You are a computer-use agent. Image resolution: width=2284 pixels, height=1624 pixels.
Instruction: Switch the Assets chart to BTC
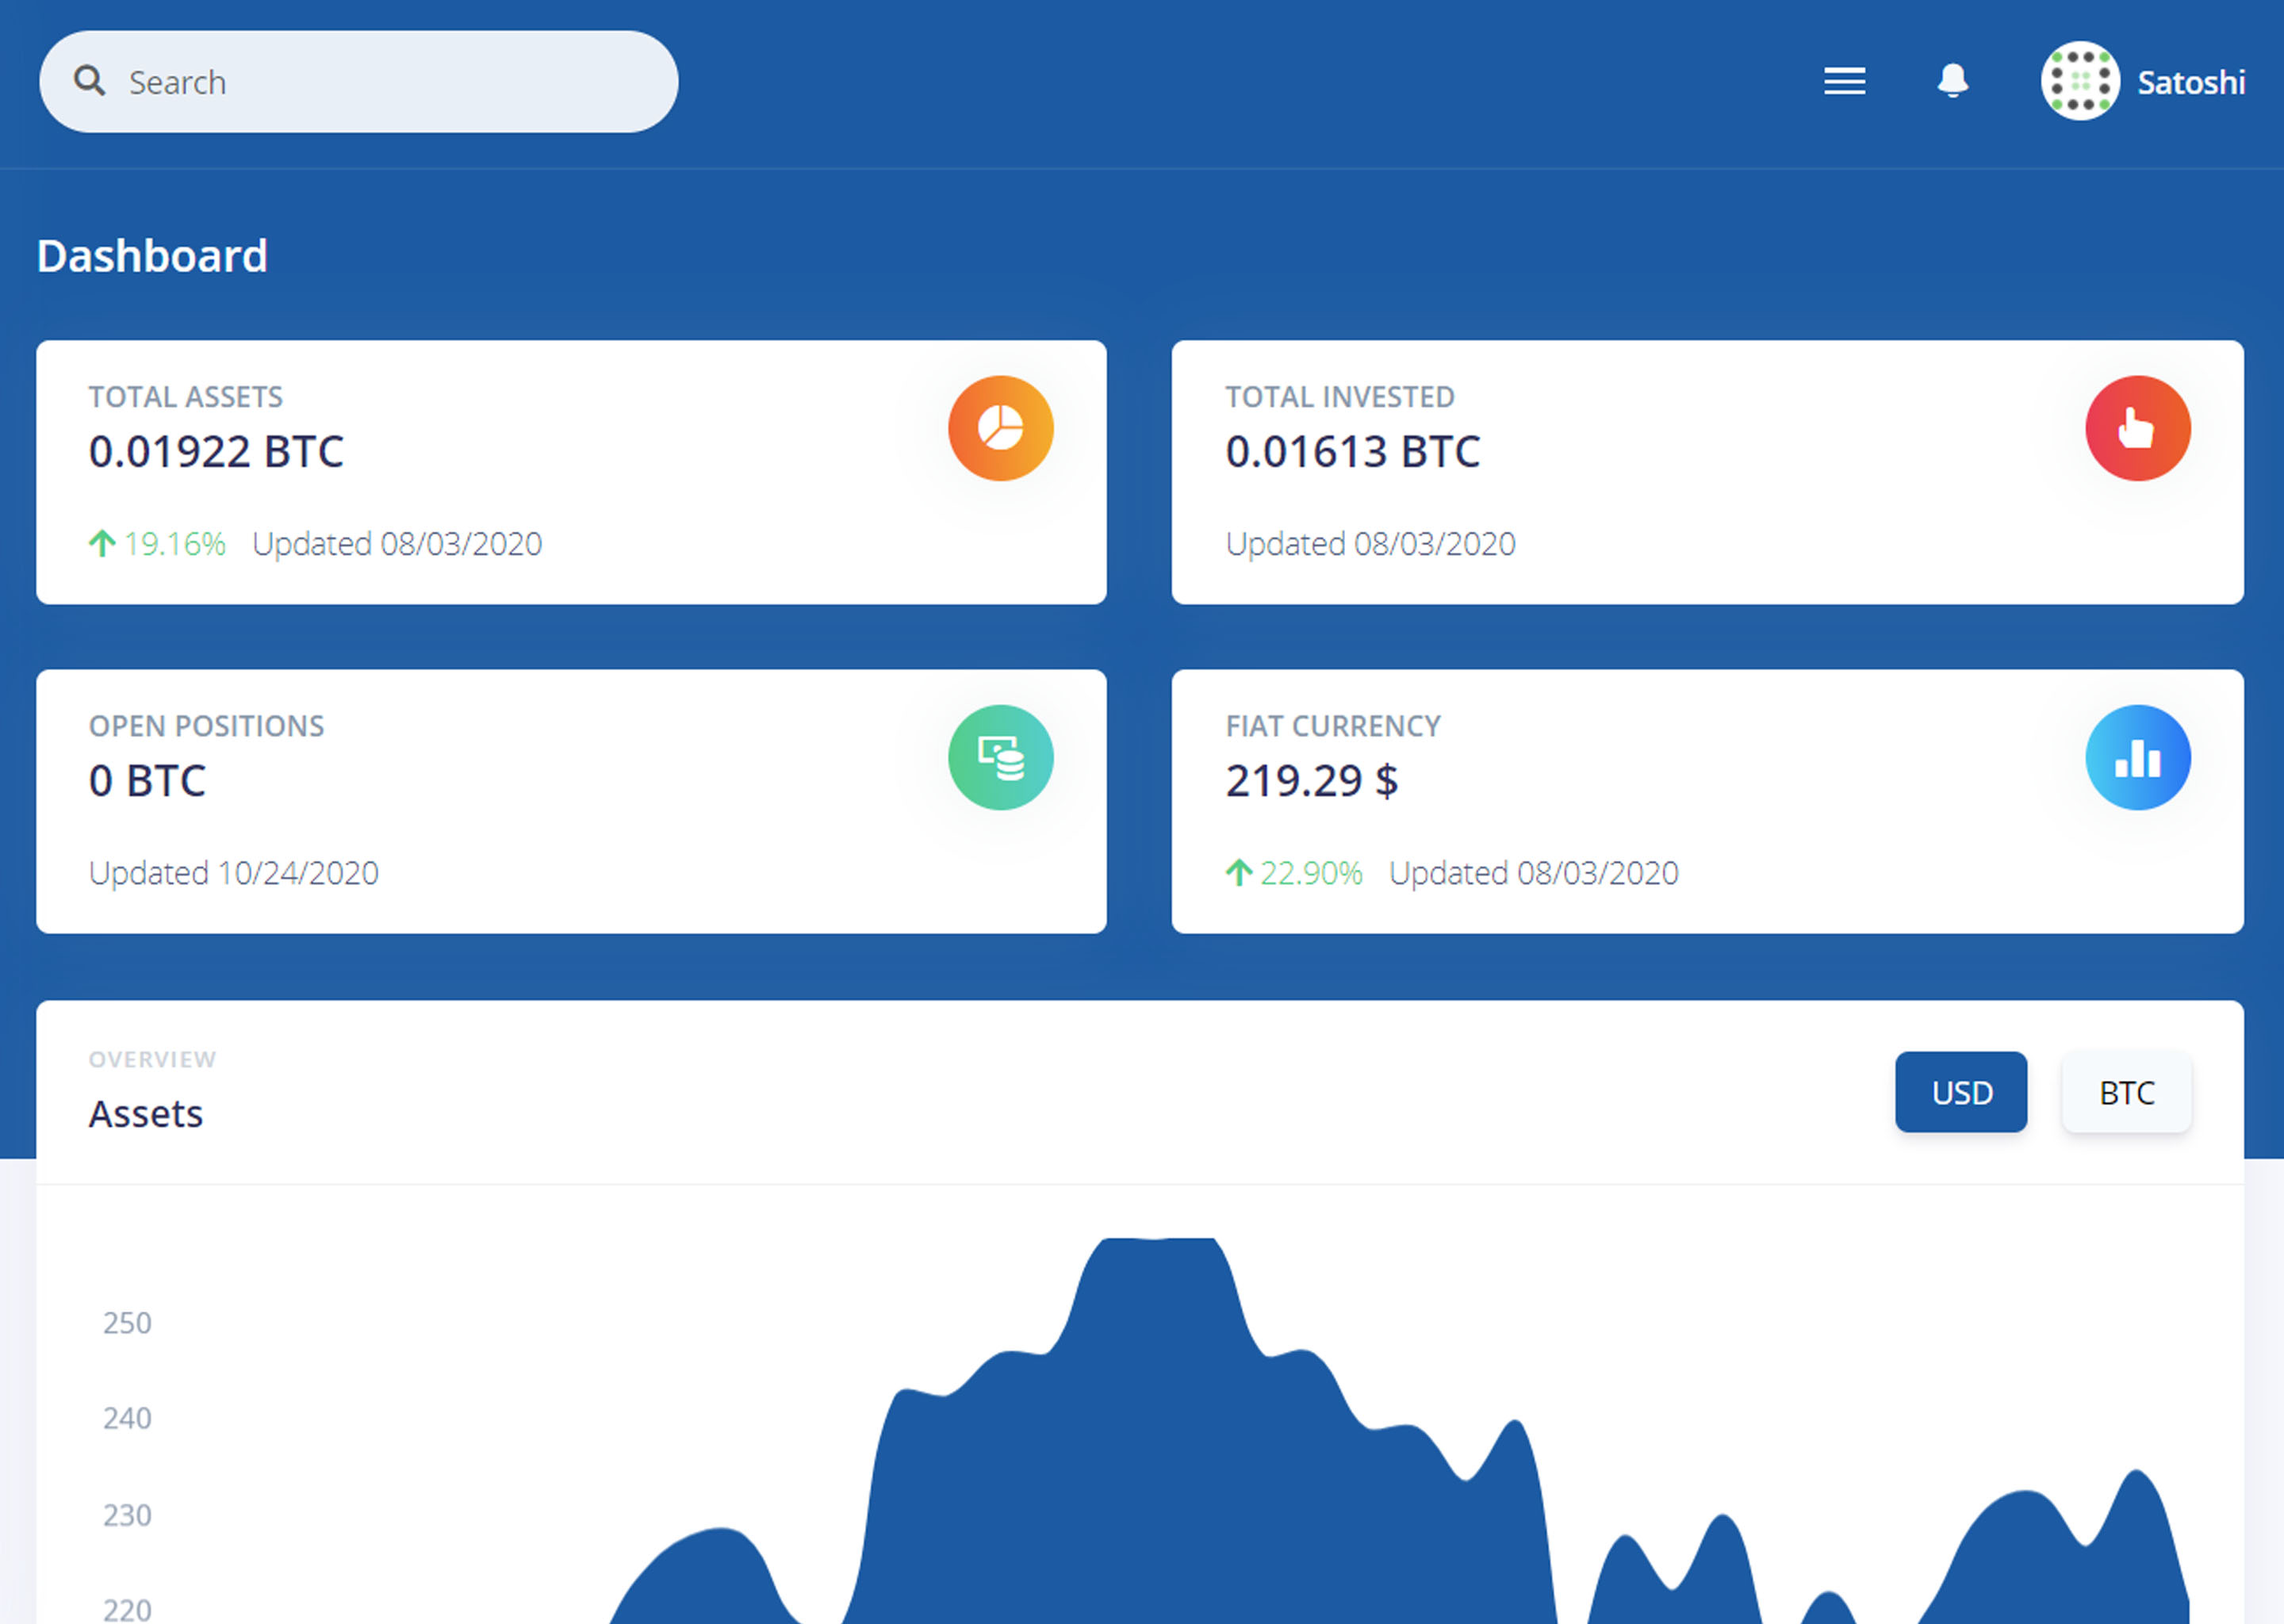(2125, 1092)
